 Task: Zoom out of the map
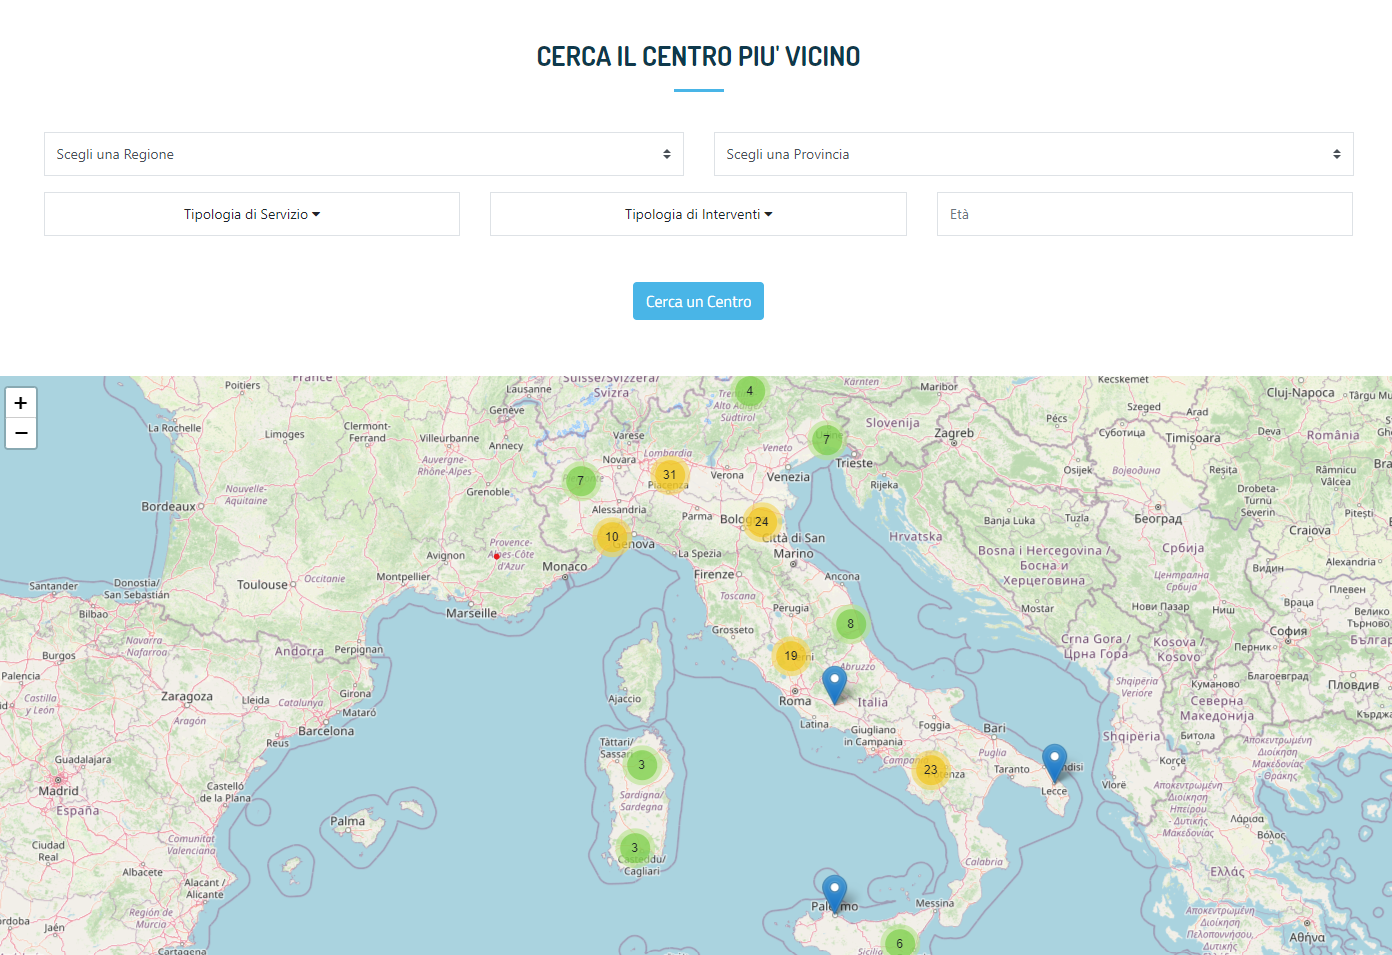click(x=21, y=433)
